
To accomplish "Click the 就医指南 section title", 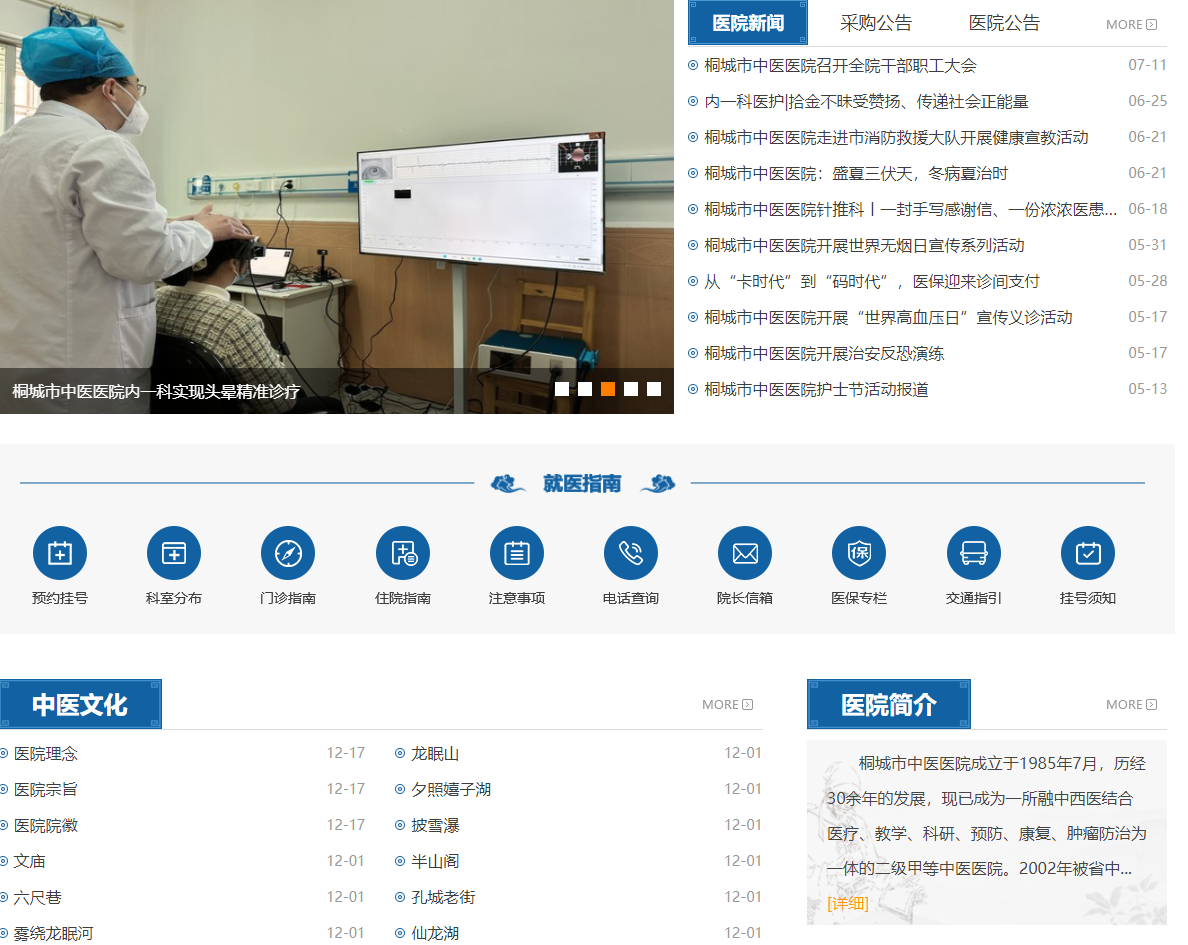I will [x=582, y=483].
